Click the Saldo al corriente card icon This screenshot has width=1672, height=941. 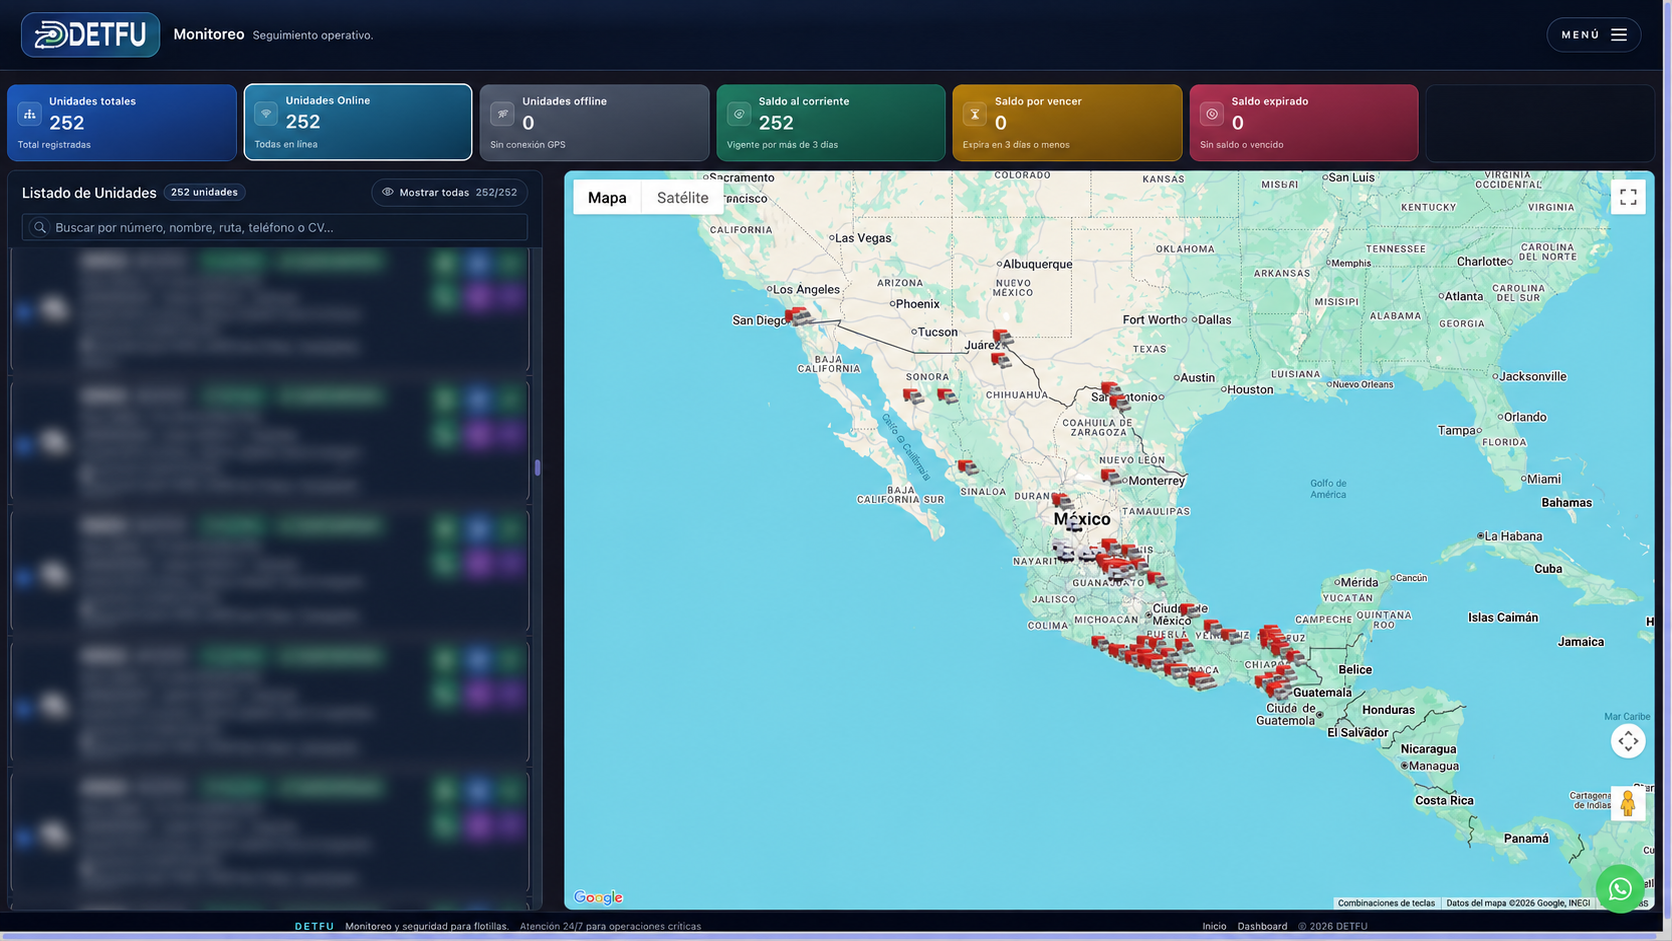tap(739, 114)
